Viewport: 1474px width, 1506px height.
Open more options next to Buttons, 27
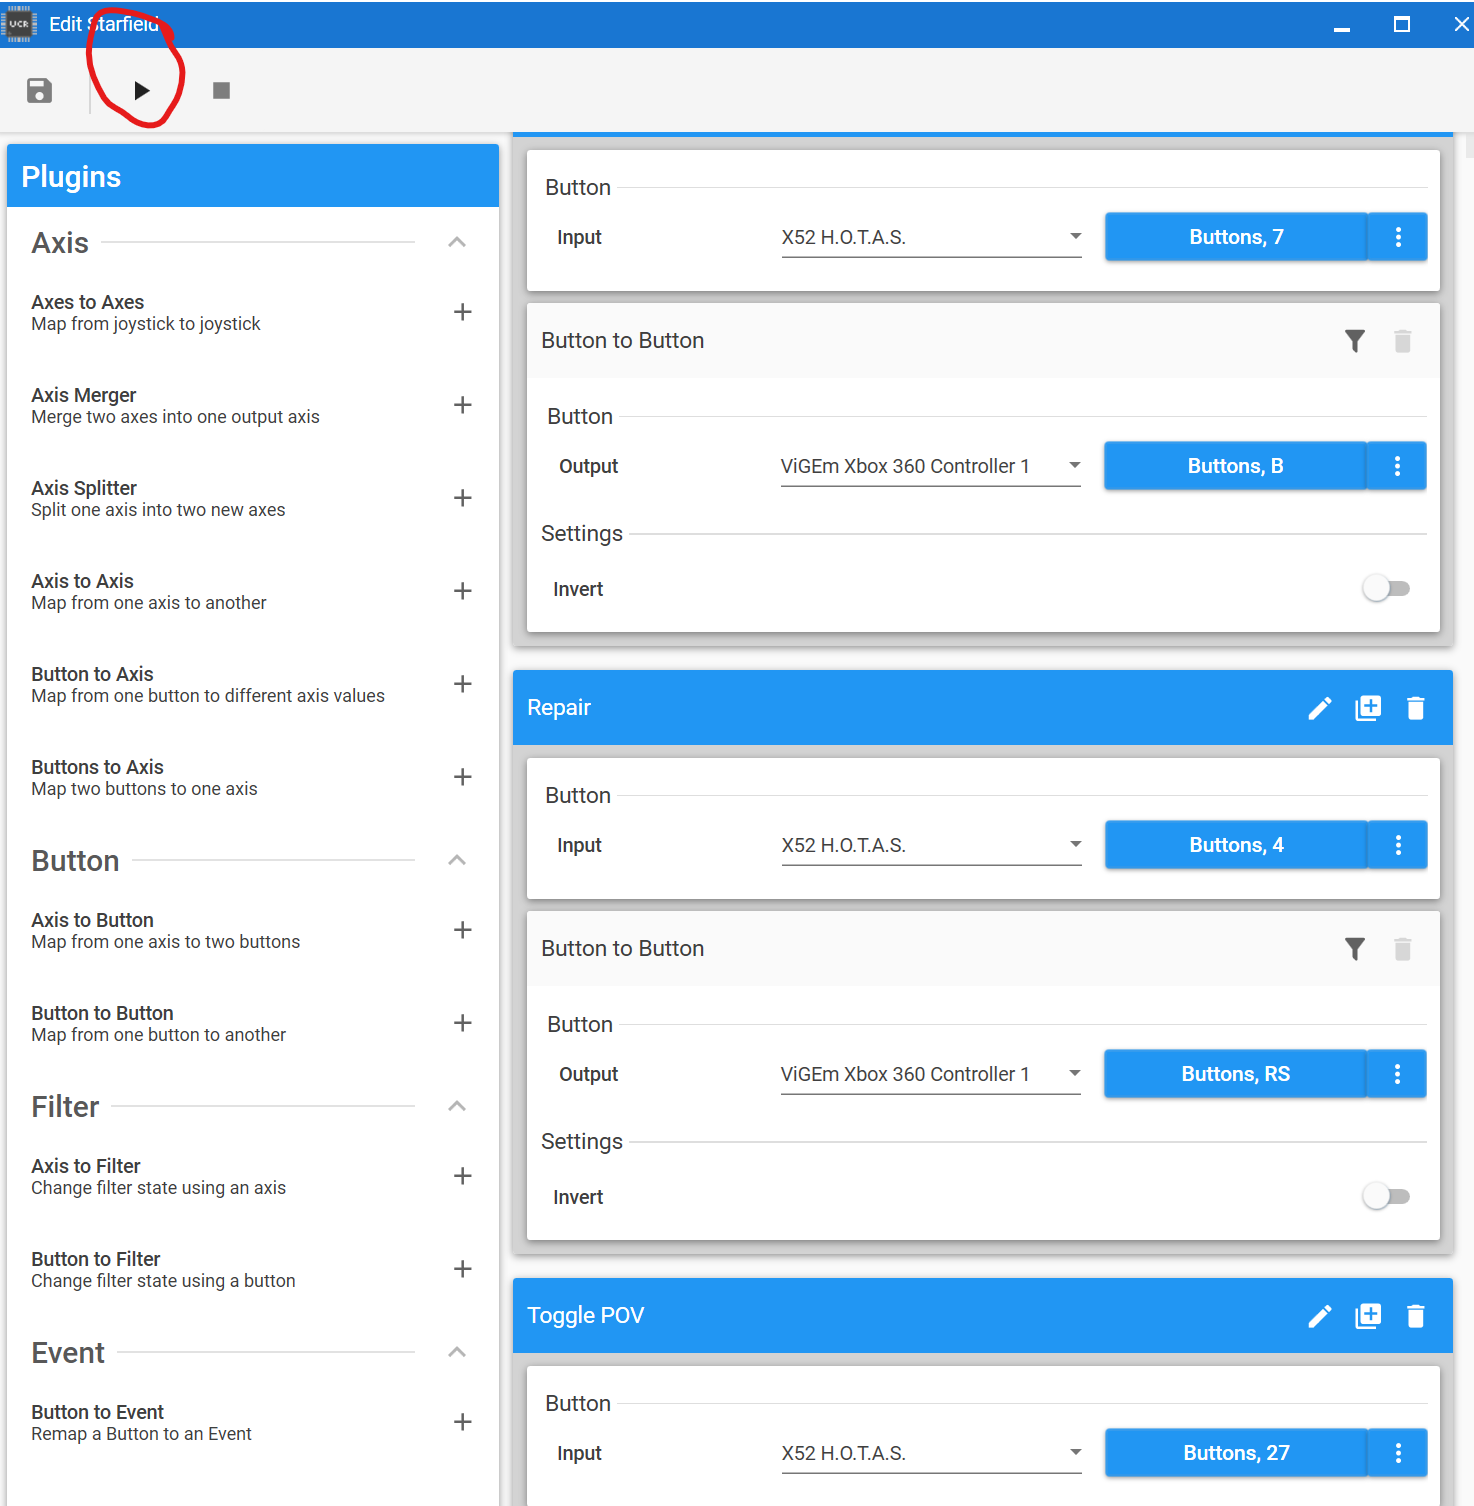click(1398, 1453)
